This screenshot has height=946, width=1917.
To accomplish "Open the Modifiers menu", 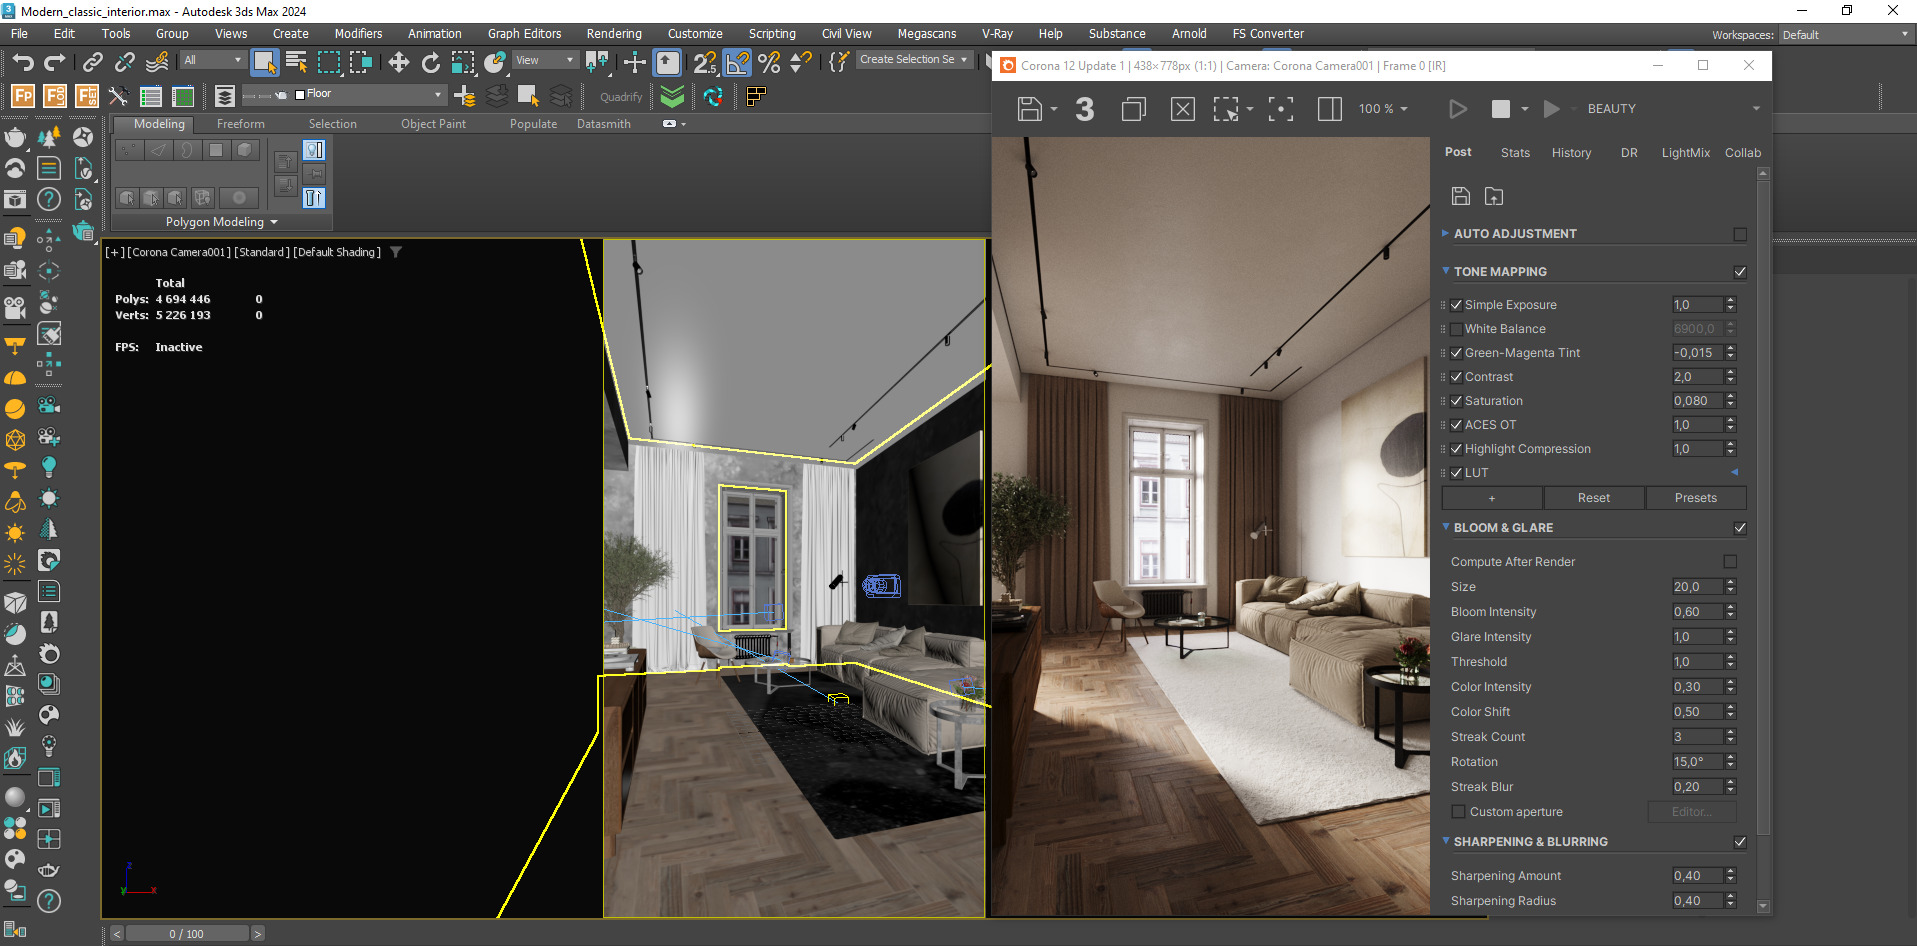I will (x=358, y=34).
